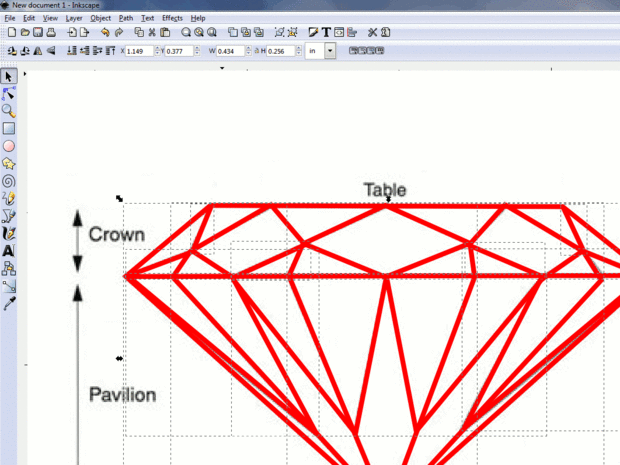The image size is (620, 465).
Task: Open the Effects menu
Action: (172, 18)
